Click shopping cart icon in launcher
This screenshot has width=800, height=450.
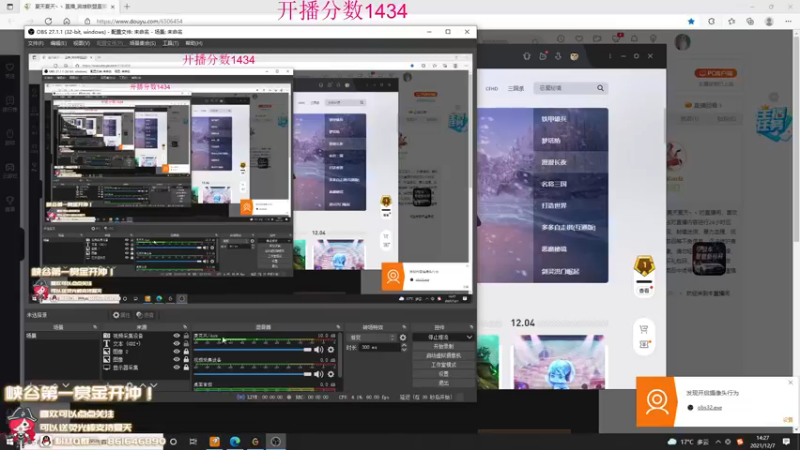pyautogui.click(x=644, y=329)
